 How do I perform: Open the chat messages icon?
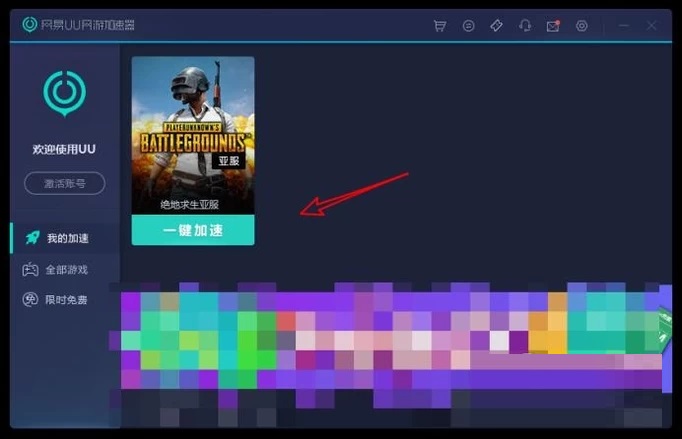pos(468,26)
